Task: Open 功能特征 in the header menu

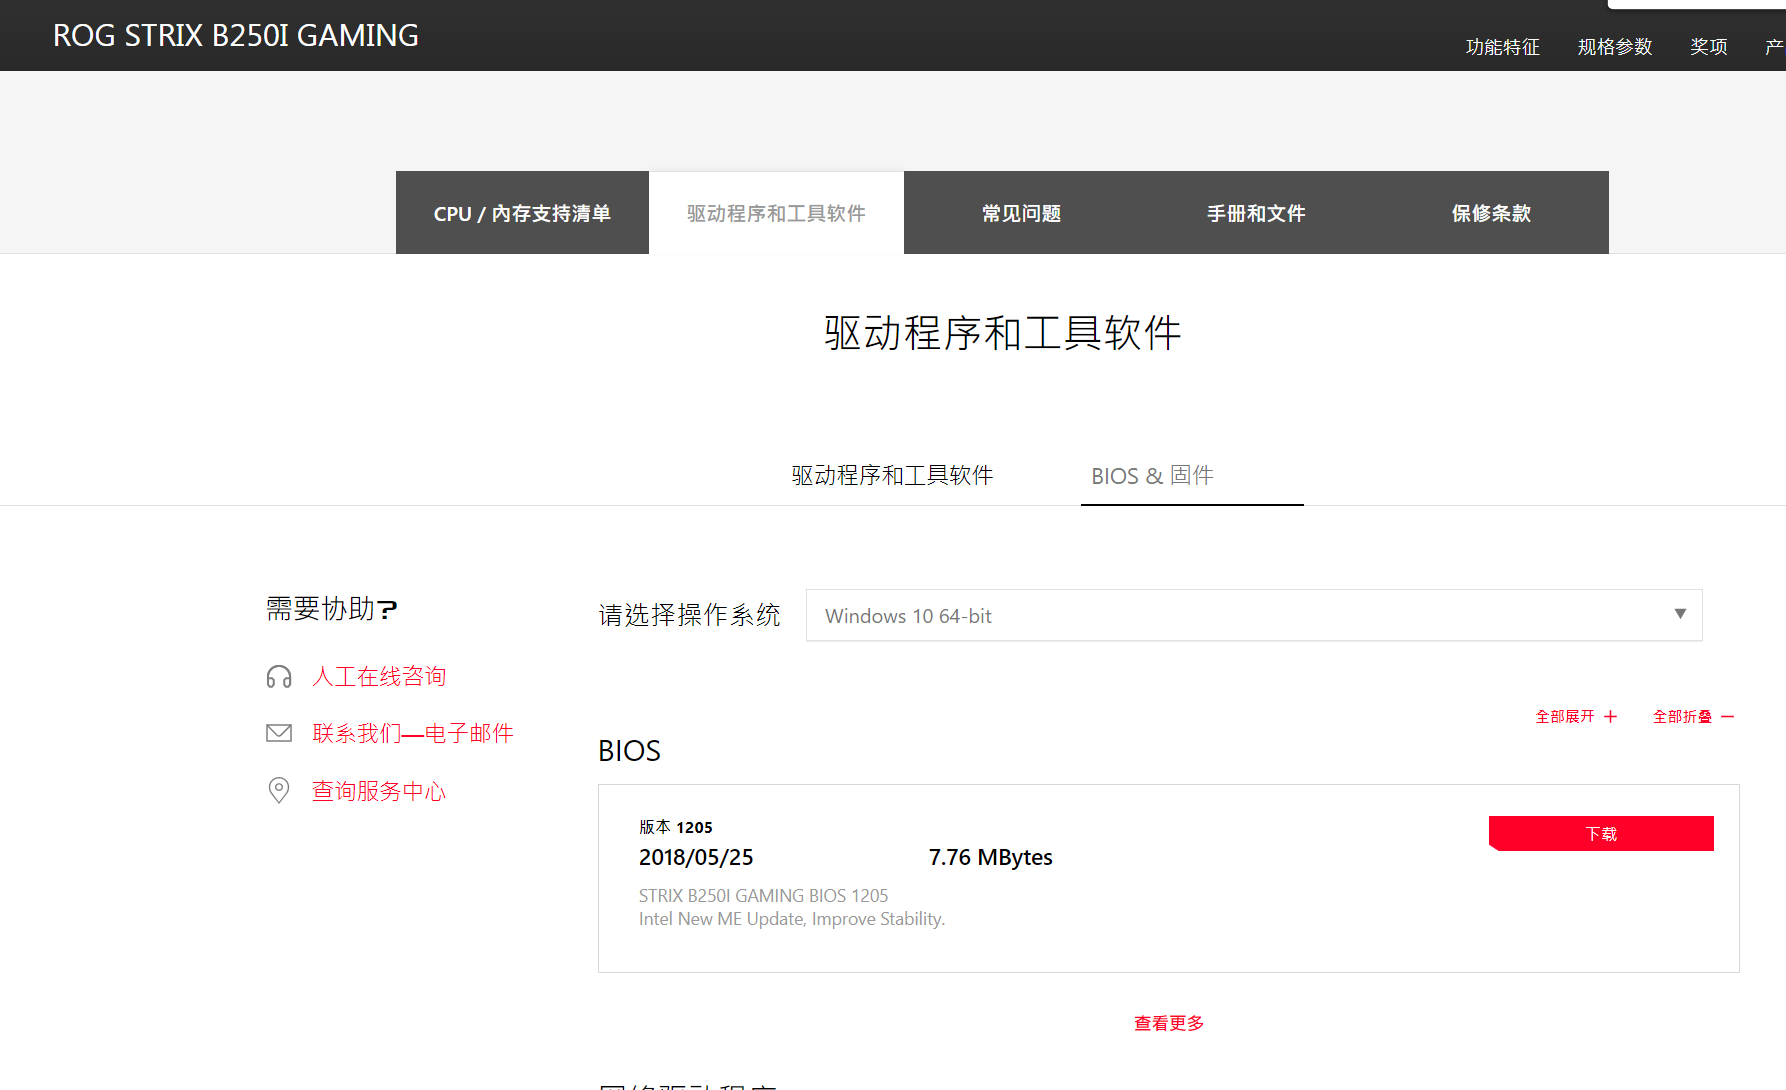Action: 1502,47
